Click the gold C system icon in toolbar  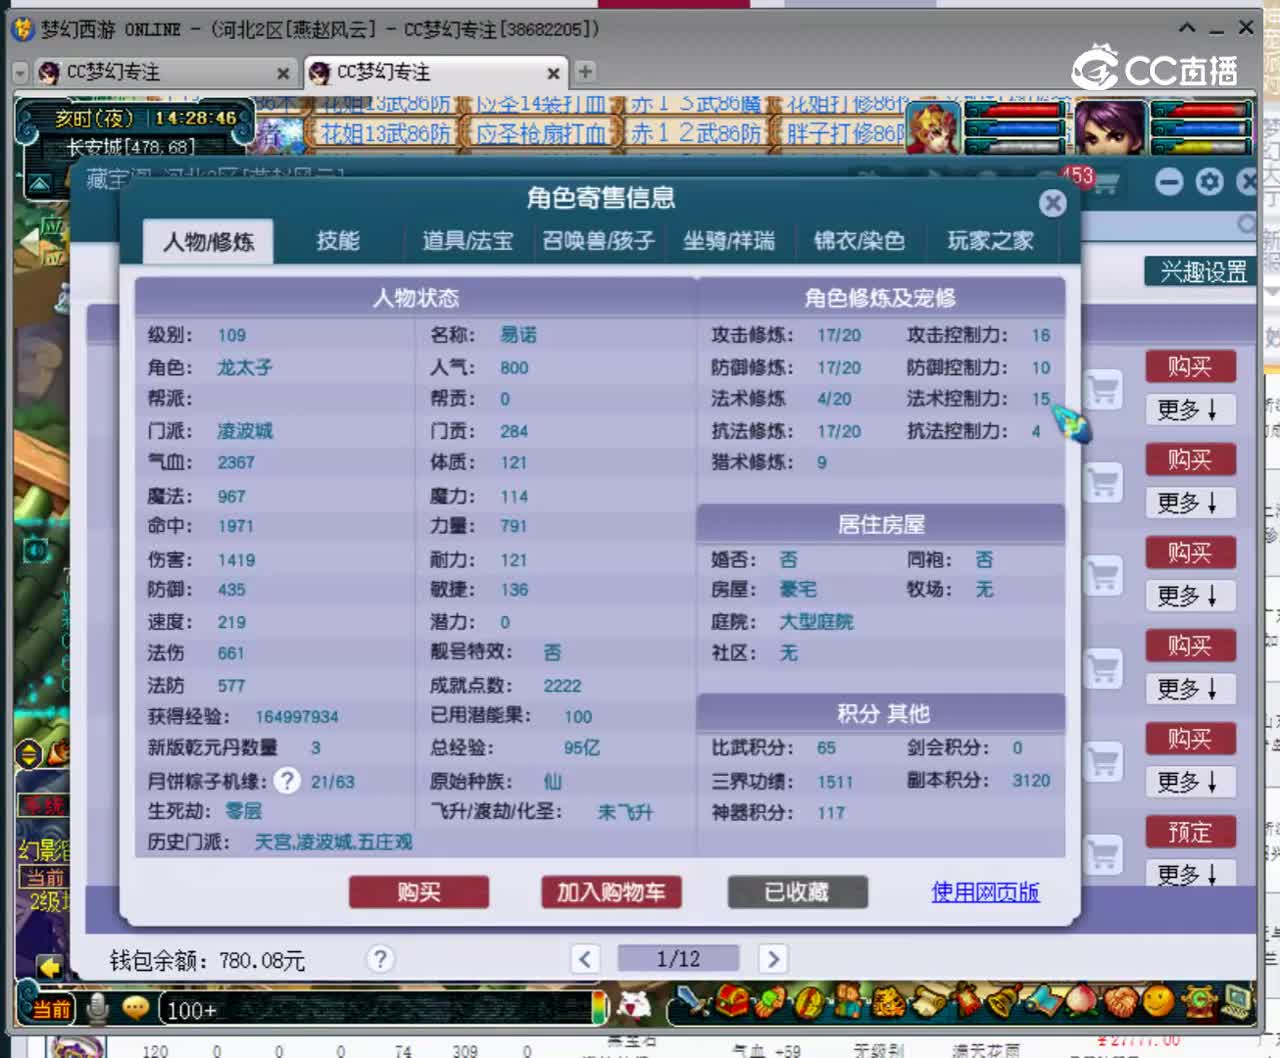pyautogui.click(x=1198, y=1001)
